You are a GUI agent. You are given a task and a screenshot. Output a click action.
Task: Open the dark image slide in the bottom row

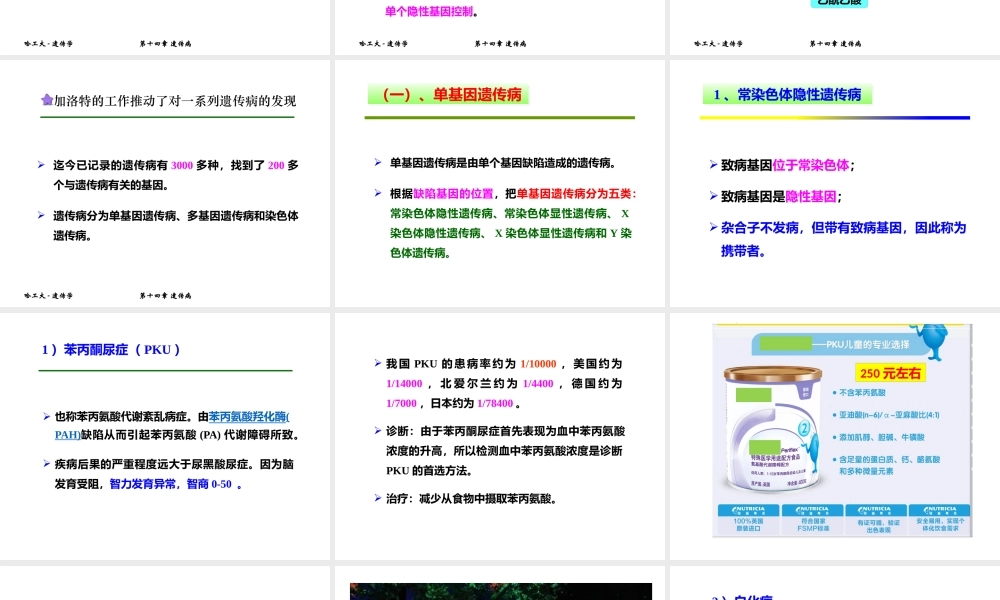(500, 591)
